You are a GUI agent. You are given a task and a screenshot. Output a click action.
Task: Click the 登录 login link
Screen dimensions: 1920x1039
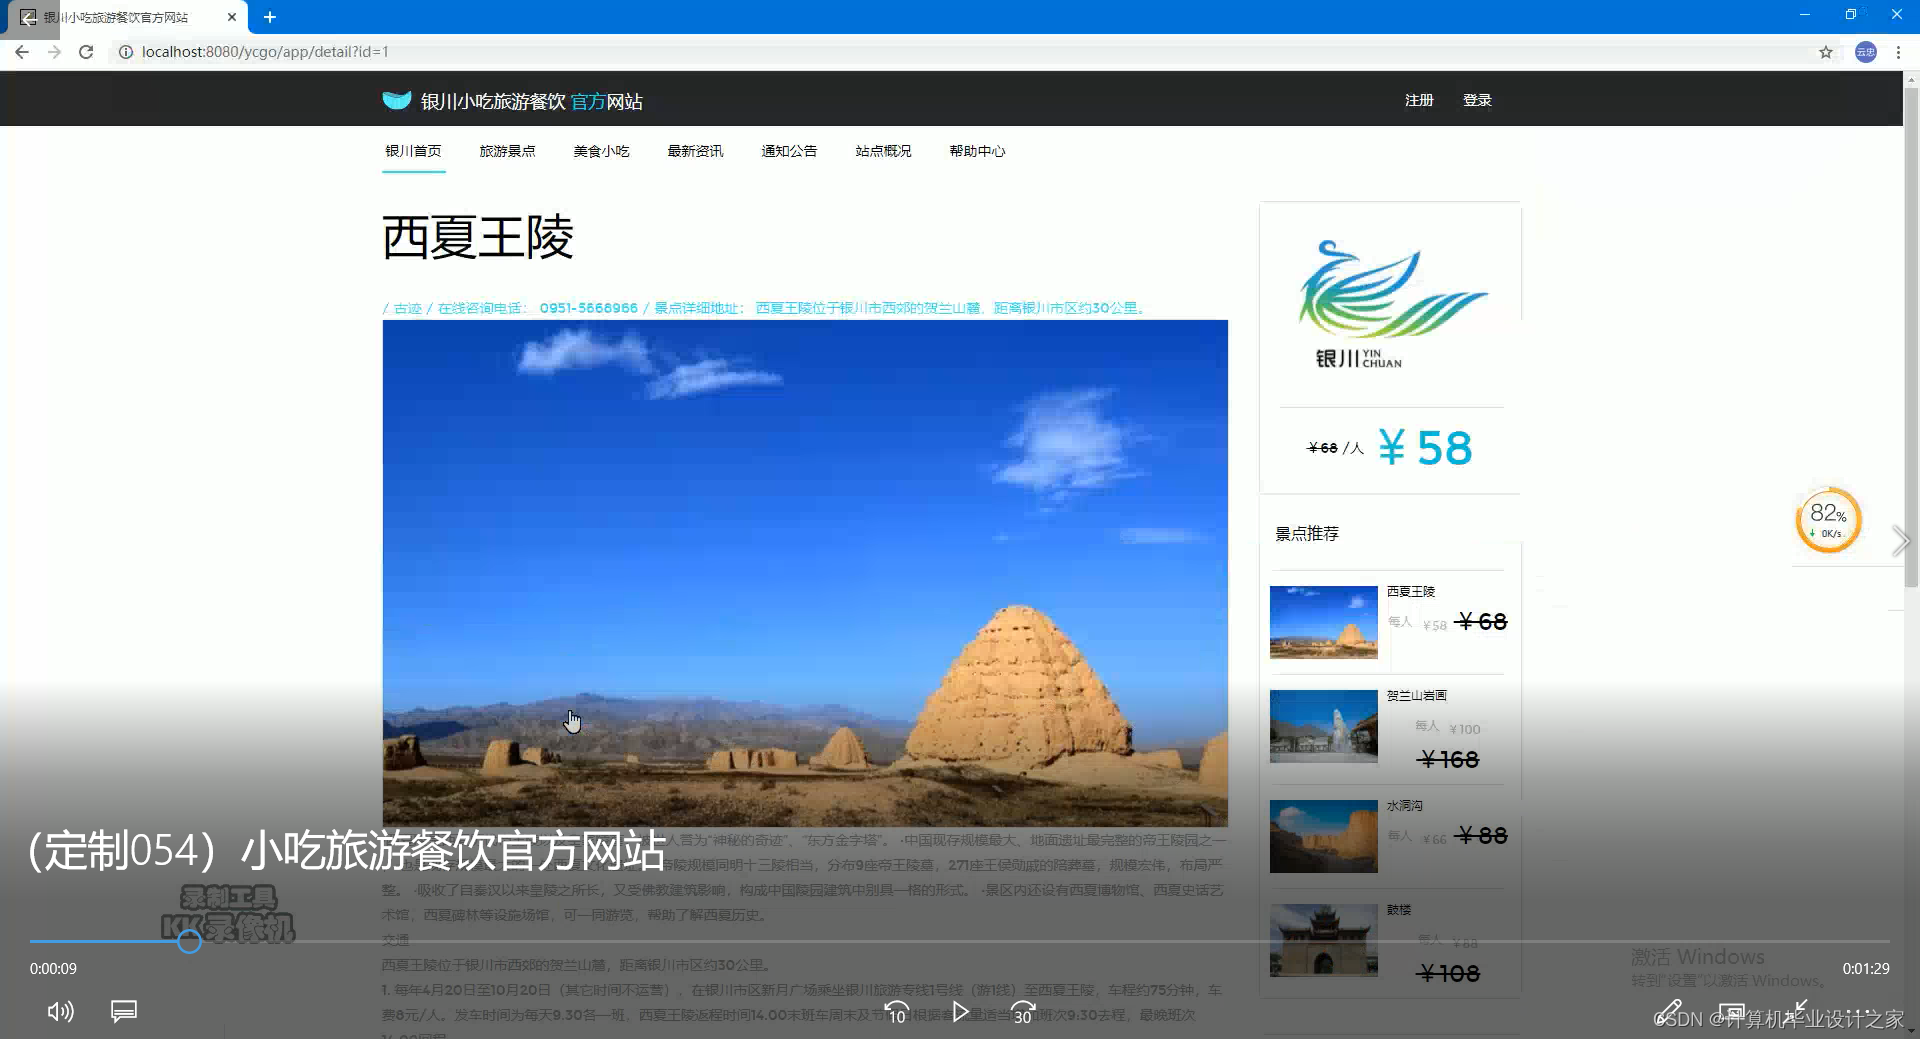point(1477,100)
